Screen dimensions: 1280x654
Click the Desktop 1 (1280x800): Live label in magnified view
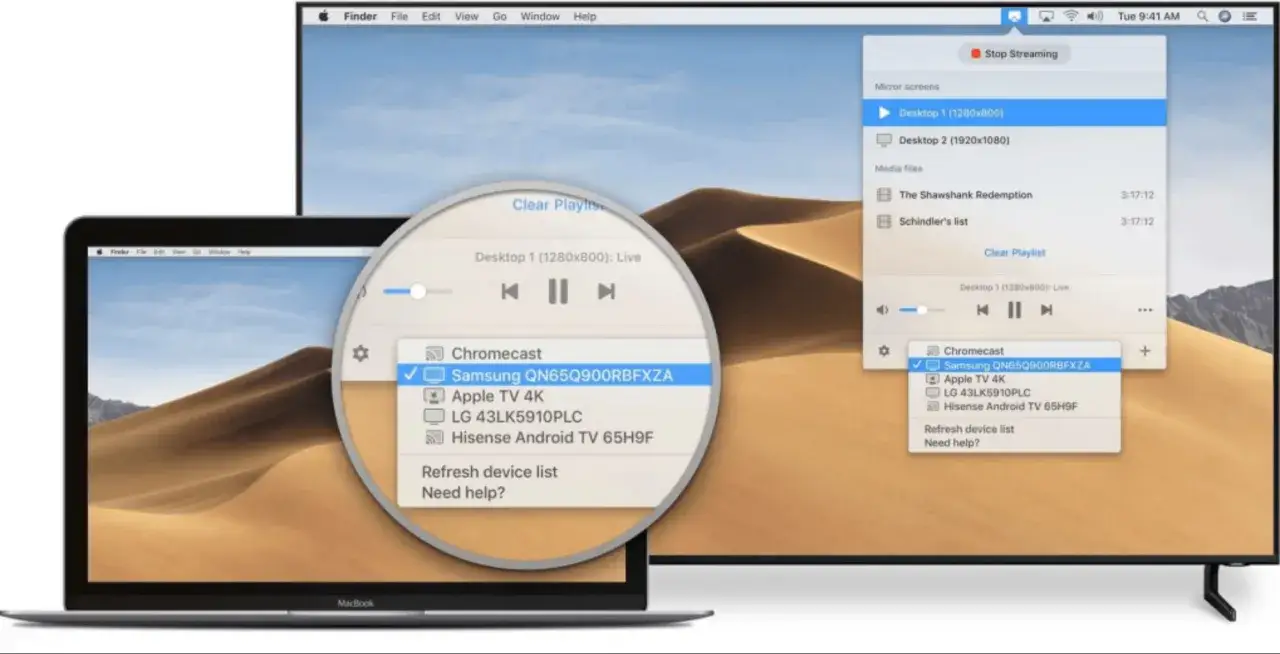[x=558, y=257]
